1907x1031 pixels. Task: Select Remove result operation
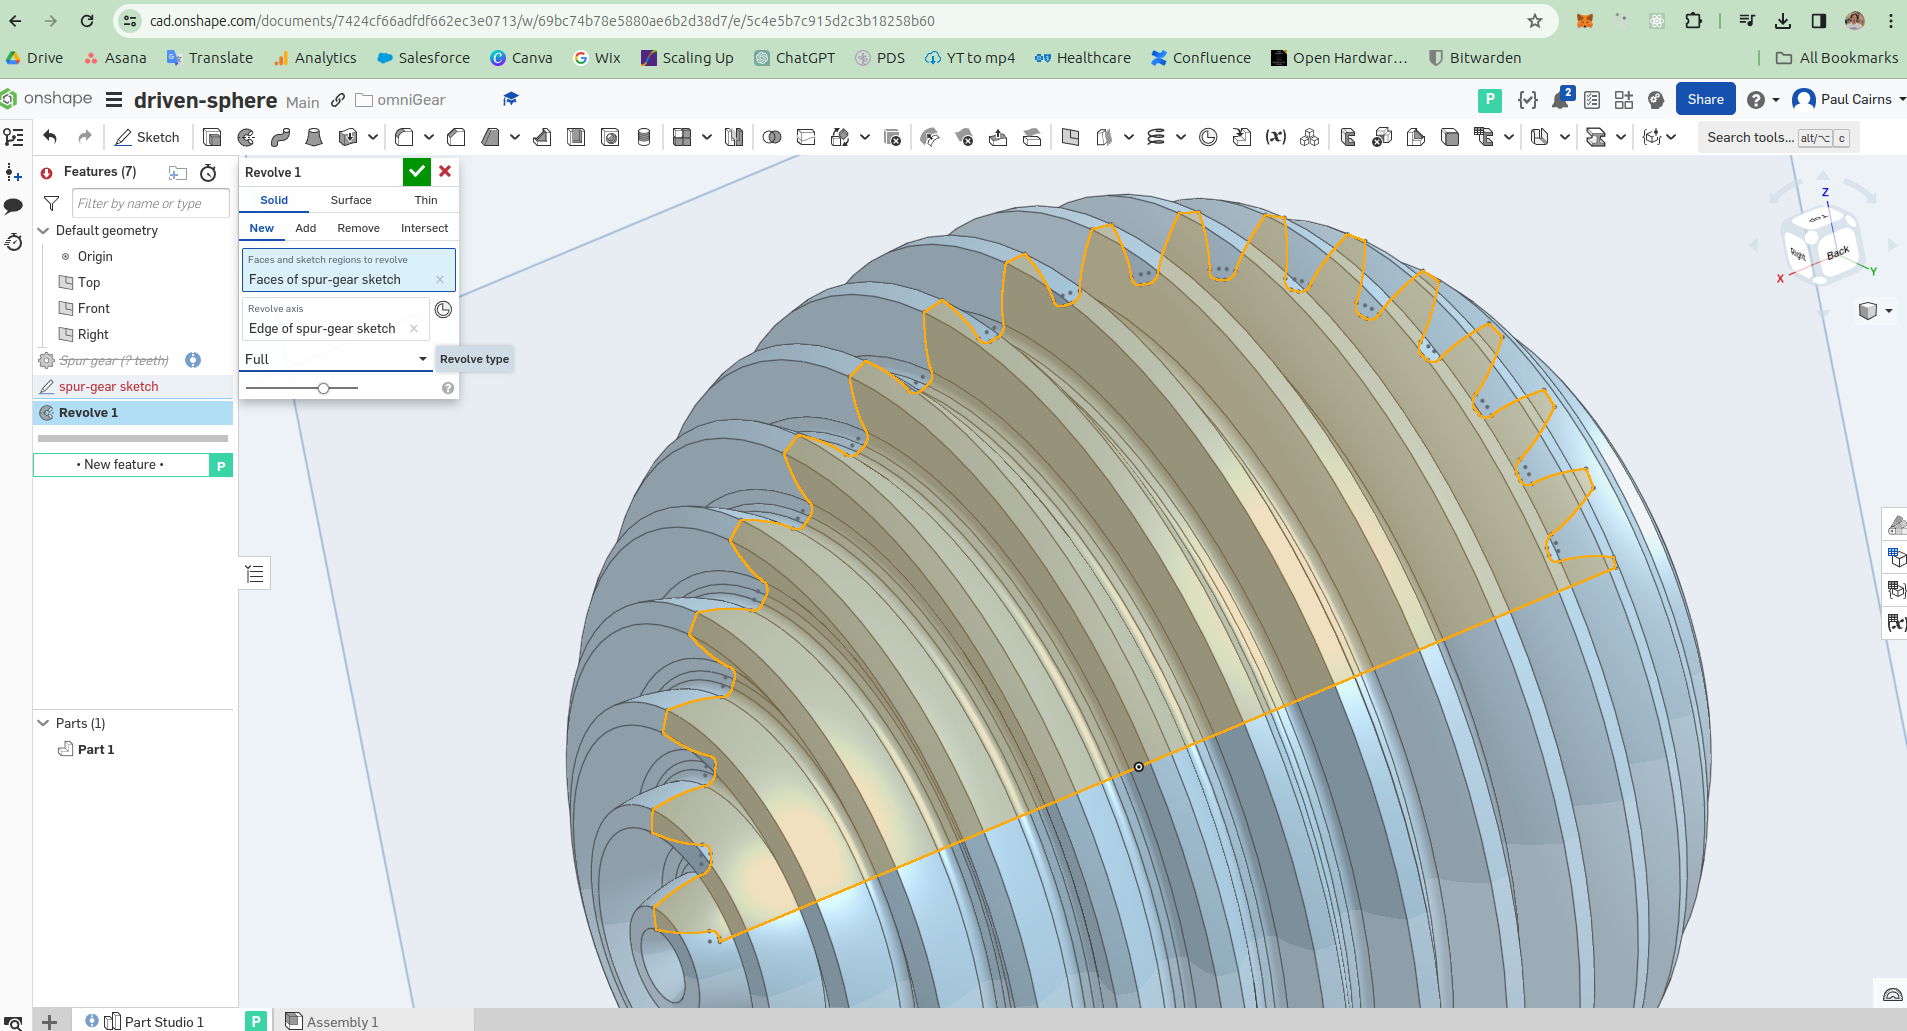pos(359,228)
